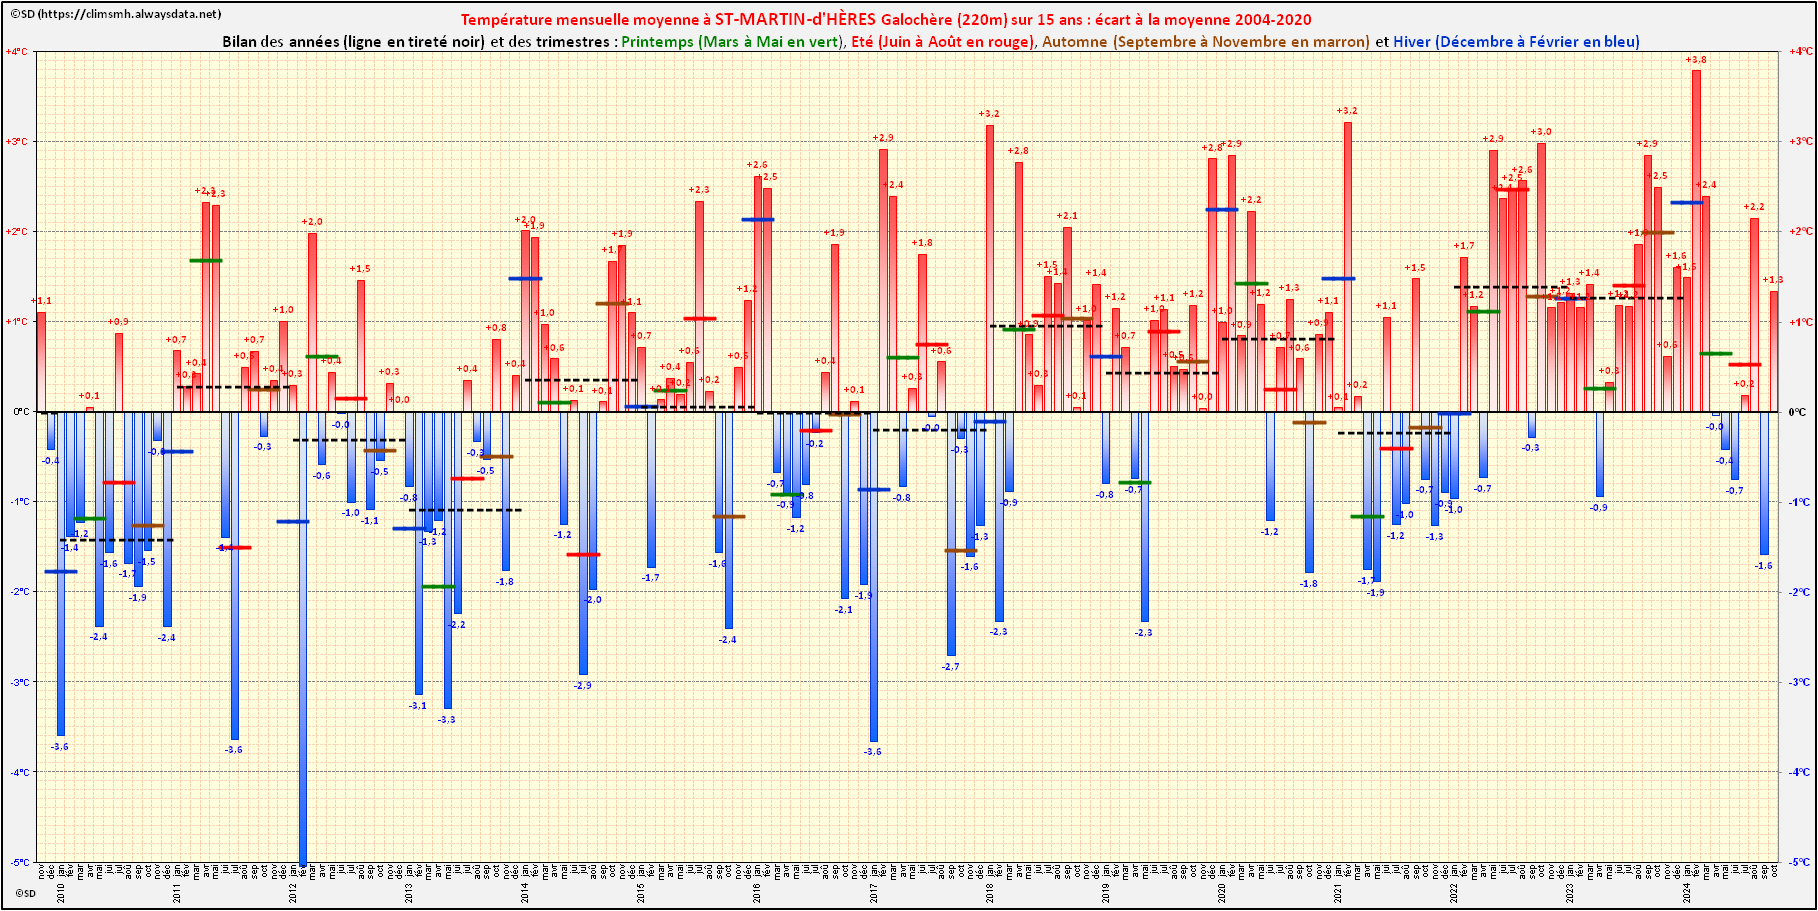
Task: Click the 2017 year label on the x-axis
Action: point(874,893)
